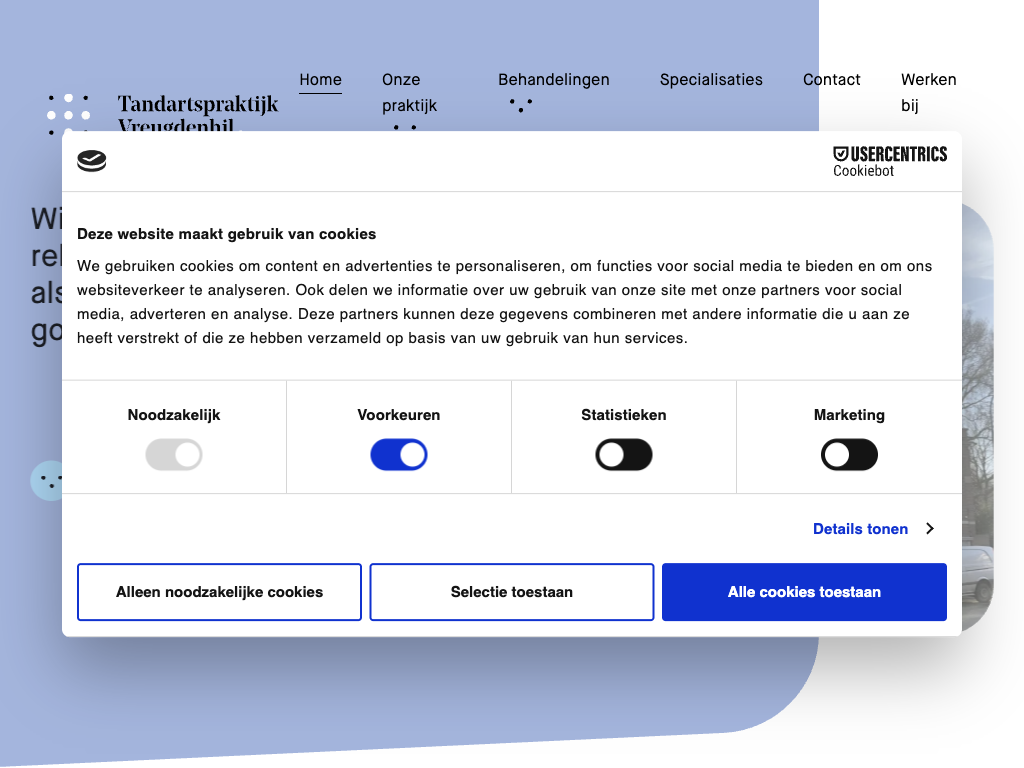This screenshot has width=1024, height=768.
Task: Toggle the Noodzakelijk cookies switch
Action: point(174,456)
